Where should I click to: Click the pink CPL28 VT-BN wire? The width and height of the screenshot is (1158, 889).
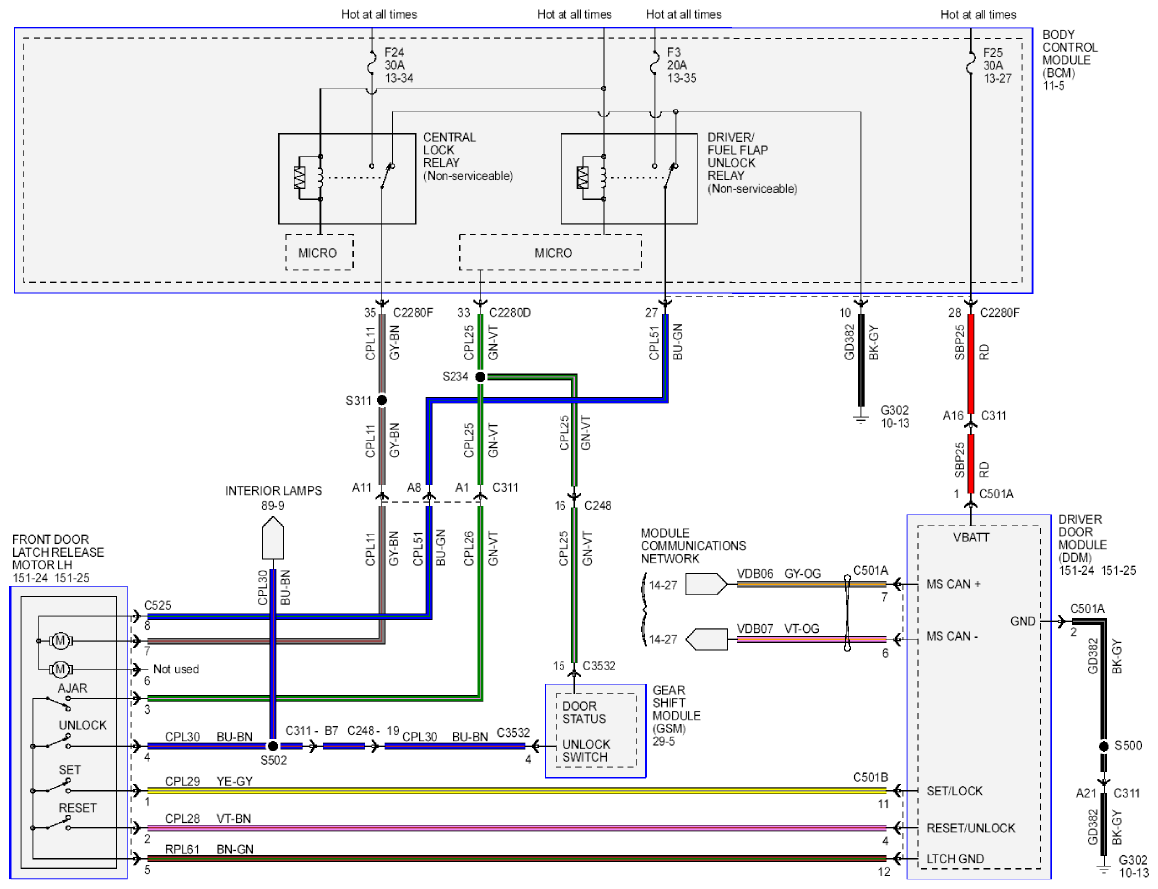pos(517,828)
